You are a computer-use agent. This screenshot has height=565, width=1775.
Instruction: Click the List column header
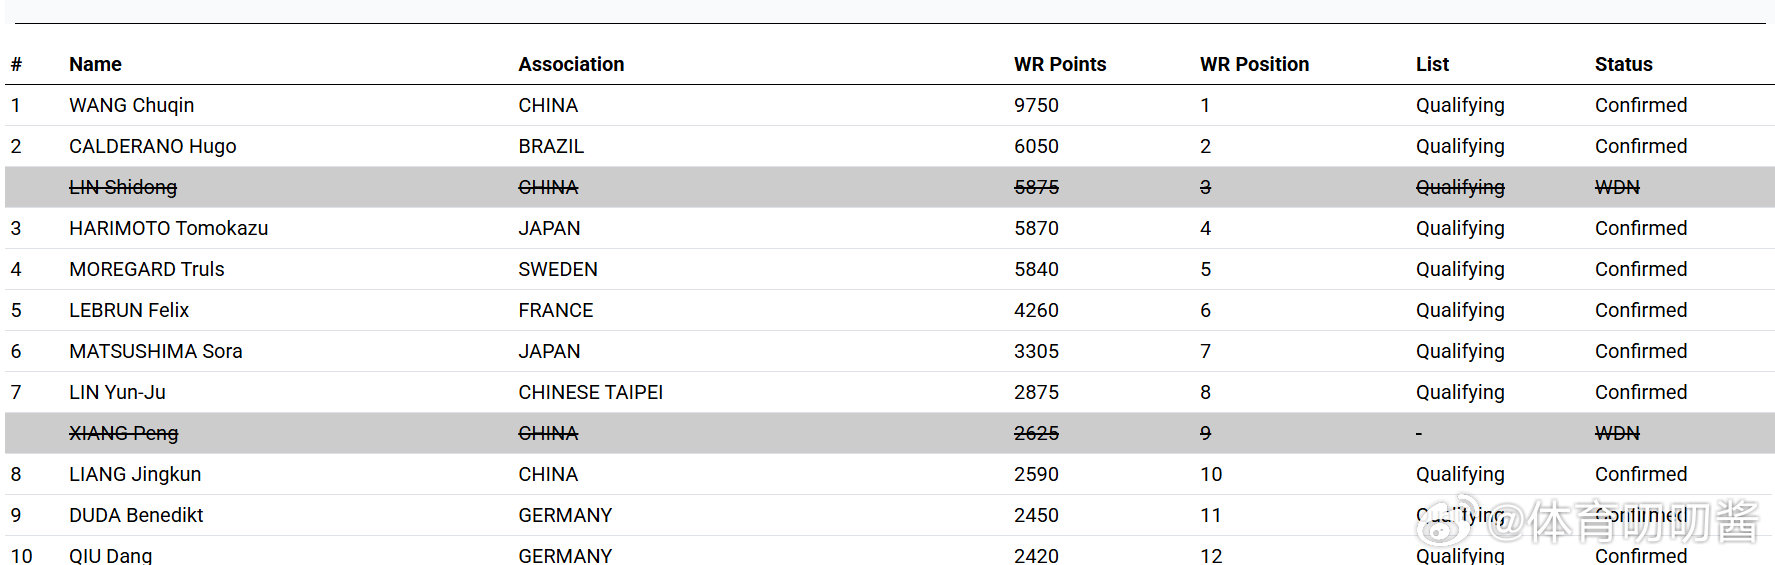coord(1431,64)
